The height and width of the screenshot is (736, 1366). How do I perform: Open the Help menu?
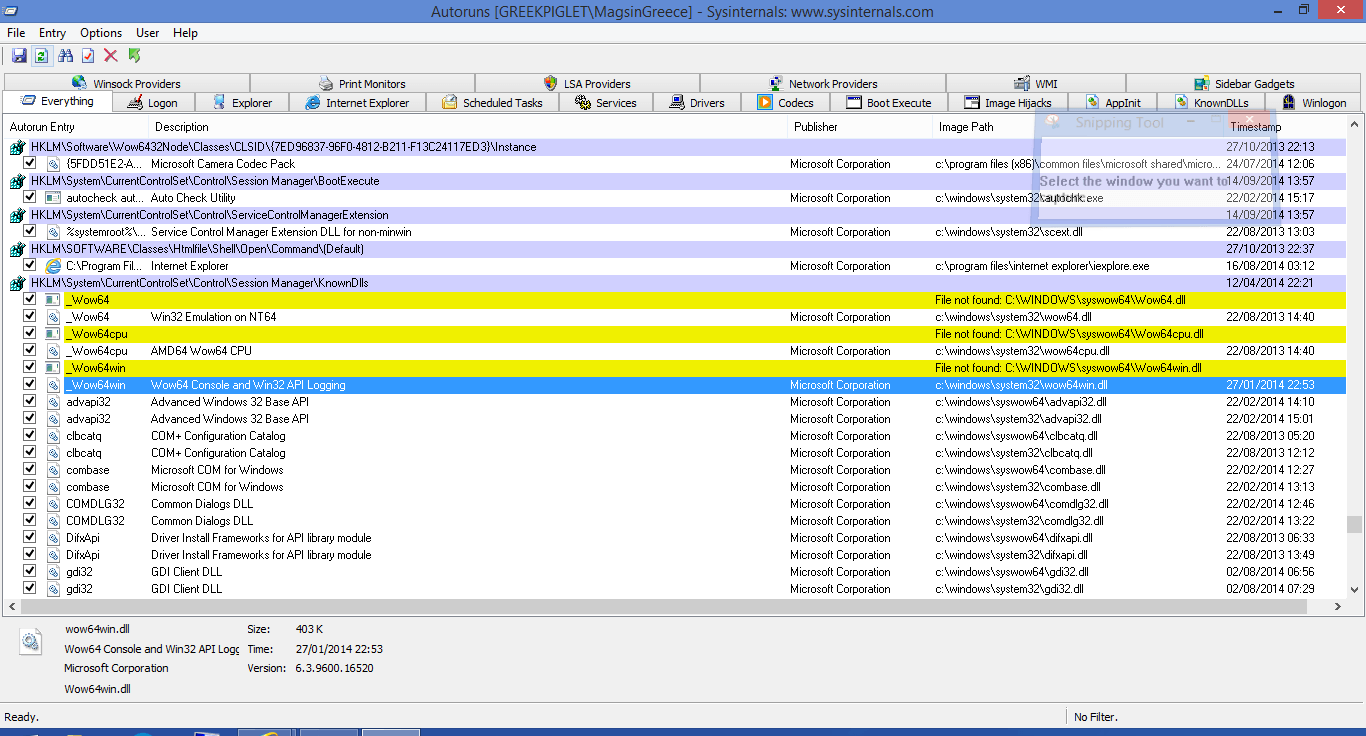(185, 33)
